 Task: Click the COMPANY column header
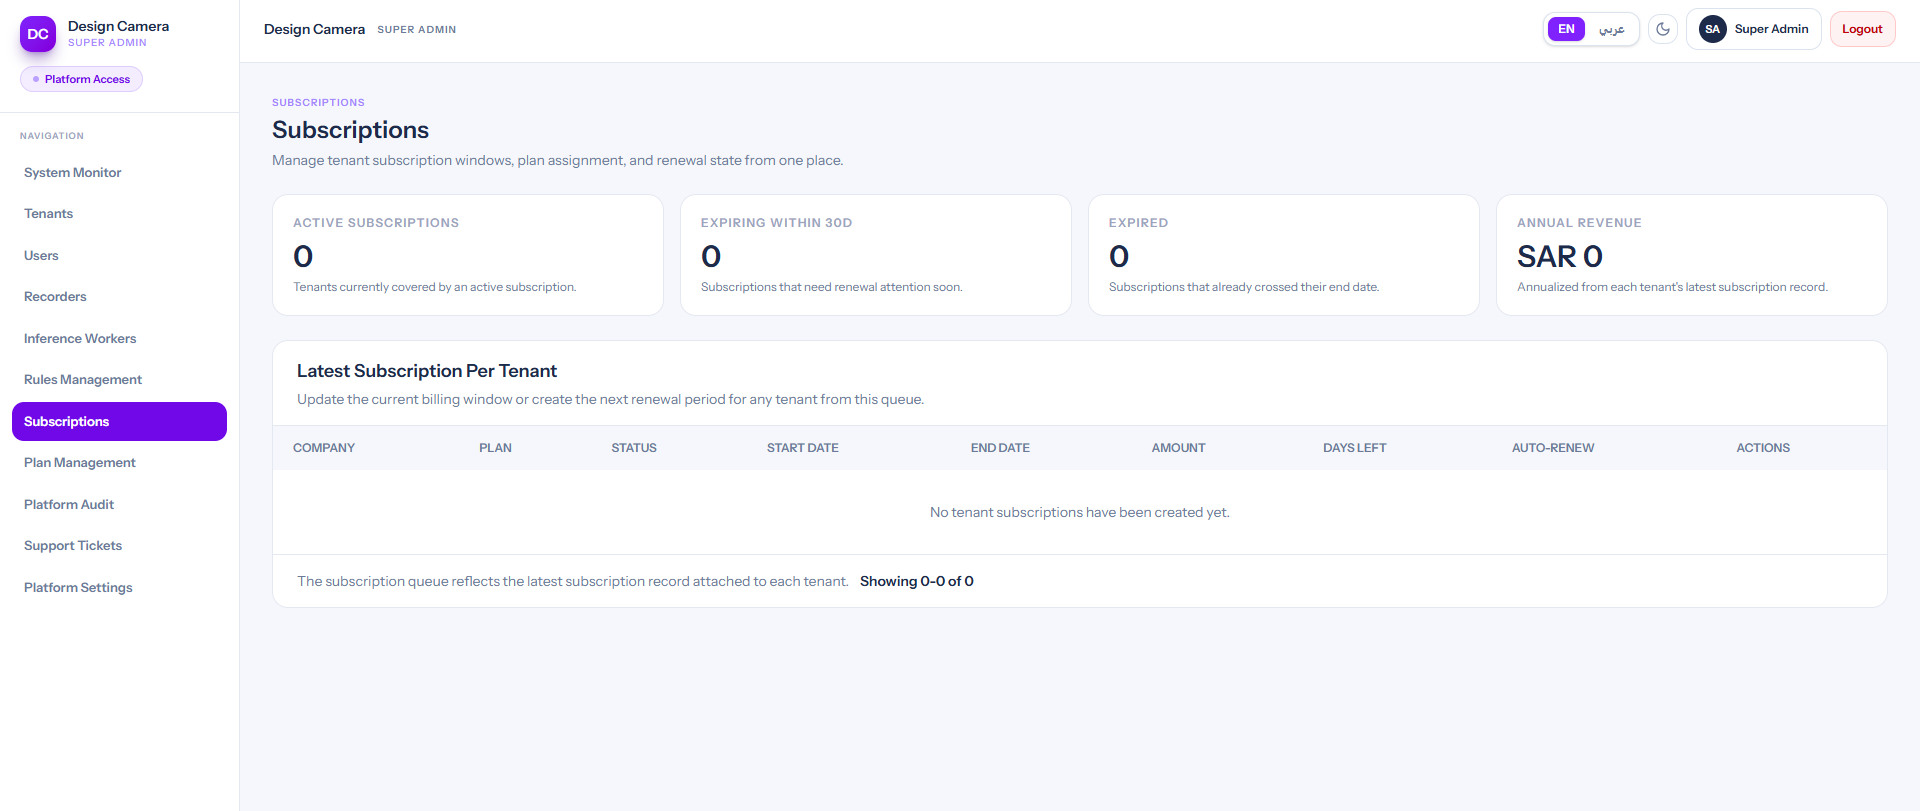[x=324, y=448]
